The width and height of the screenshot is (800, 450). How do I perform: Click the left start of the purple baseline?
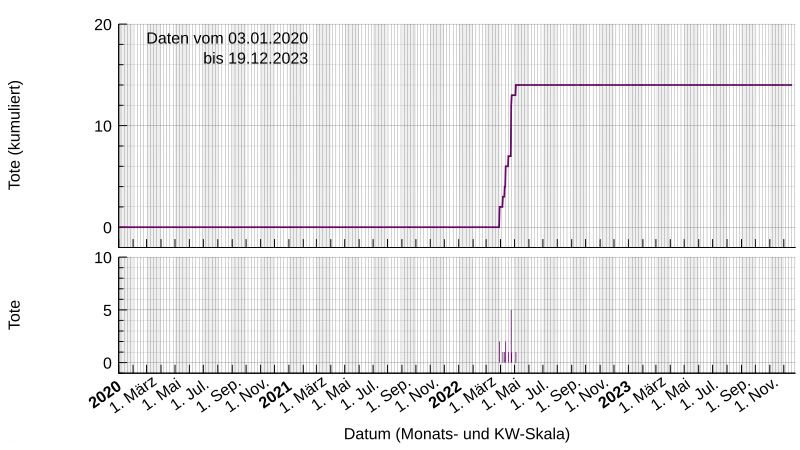[x=122, y=227]
